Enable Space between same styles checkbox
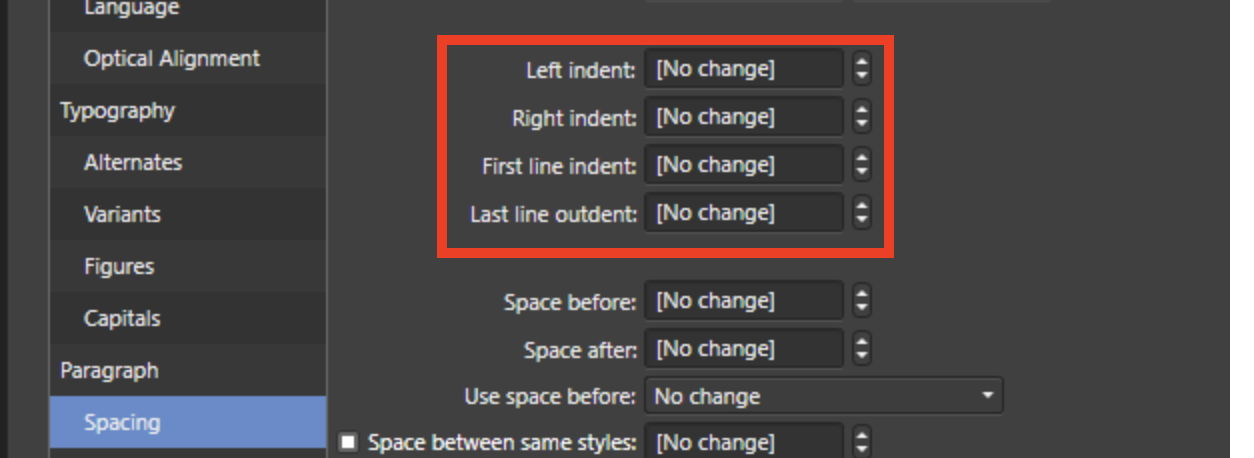Image resolution: width=1254 pixels, height=458 pixels. [x=348, y=442]
